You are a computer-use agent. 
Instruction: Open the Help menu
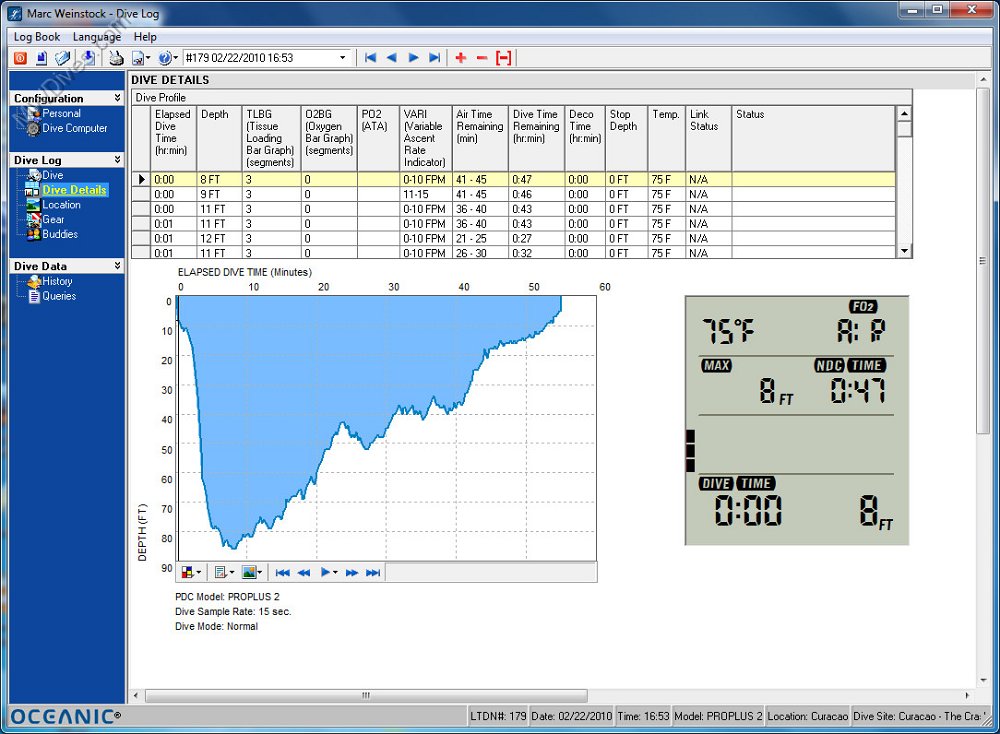click(145, 37)
